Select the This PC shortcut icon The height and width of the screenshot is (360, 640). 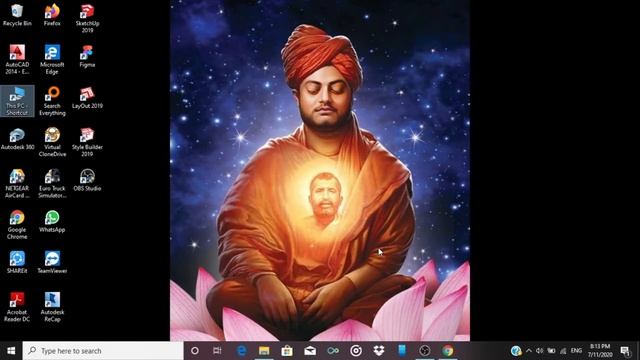click(x=17, y=101)
